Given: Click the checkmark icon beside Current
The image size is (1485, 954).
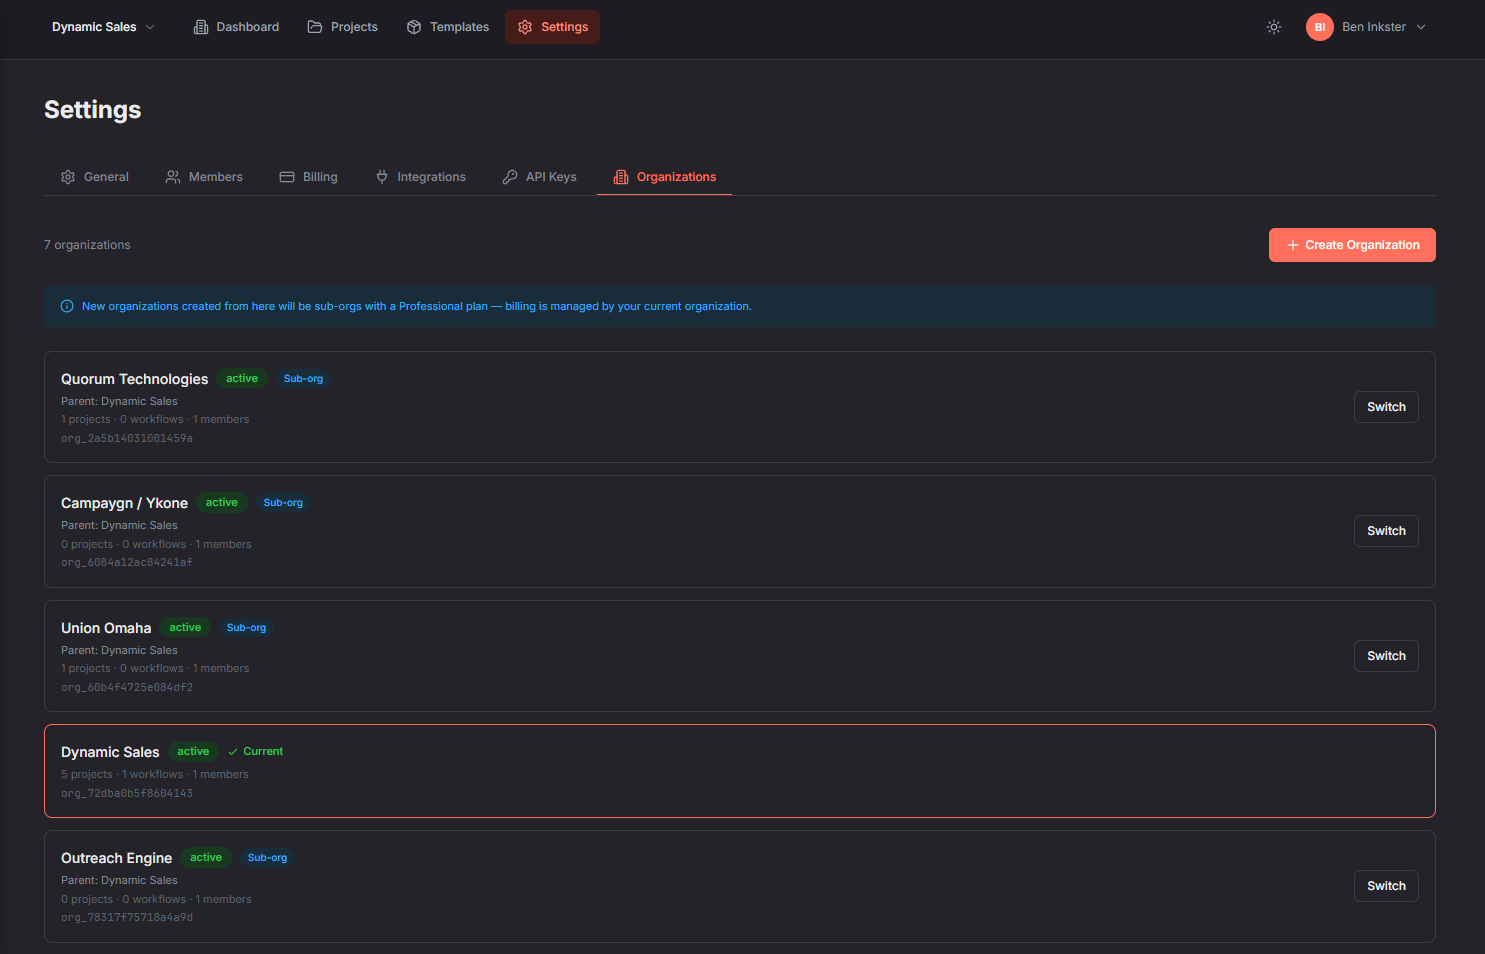Looking at the screenshot, I should tap(233, 752).
